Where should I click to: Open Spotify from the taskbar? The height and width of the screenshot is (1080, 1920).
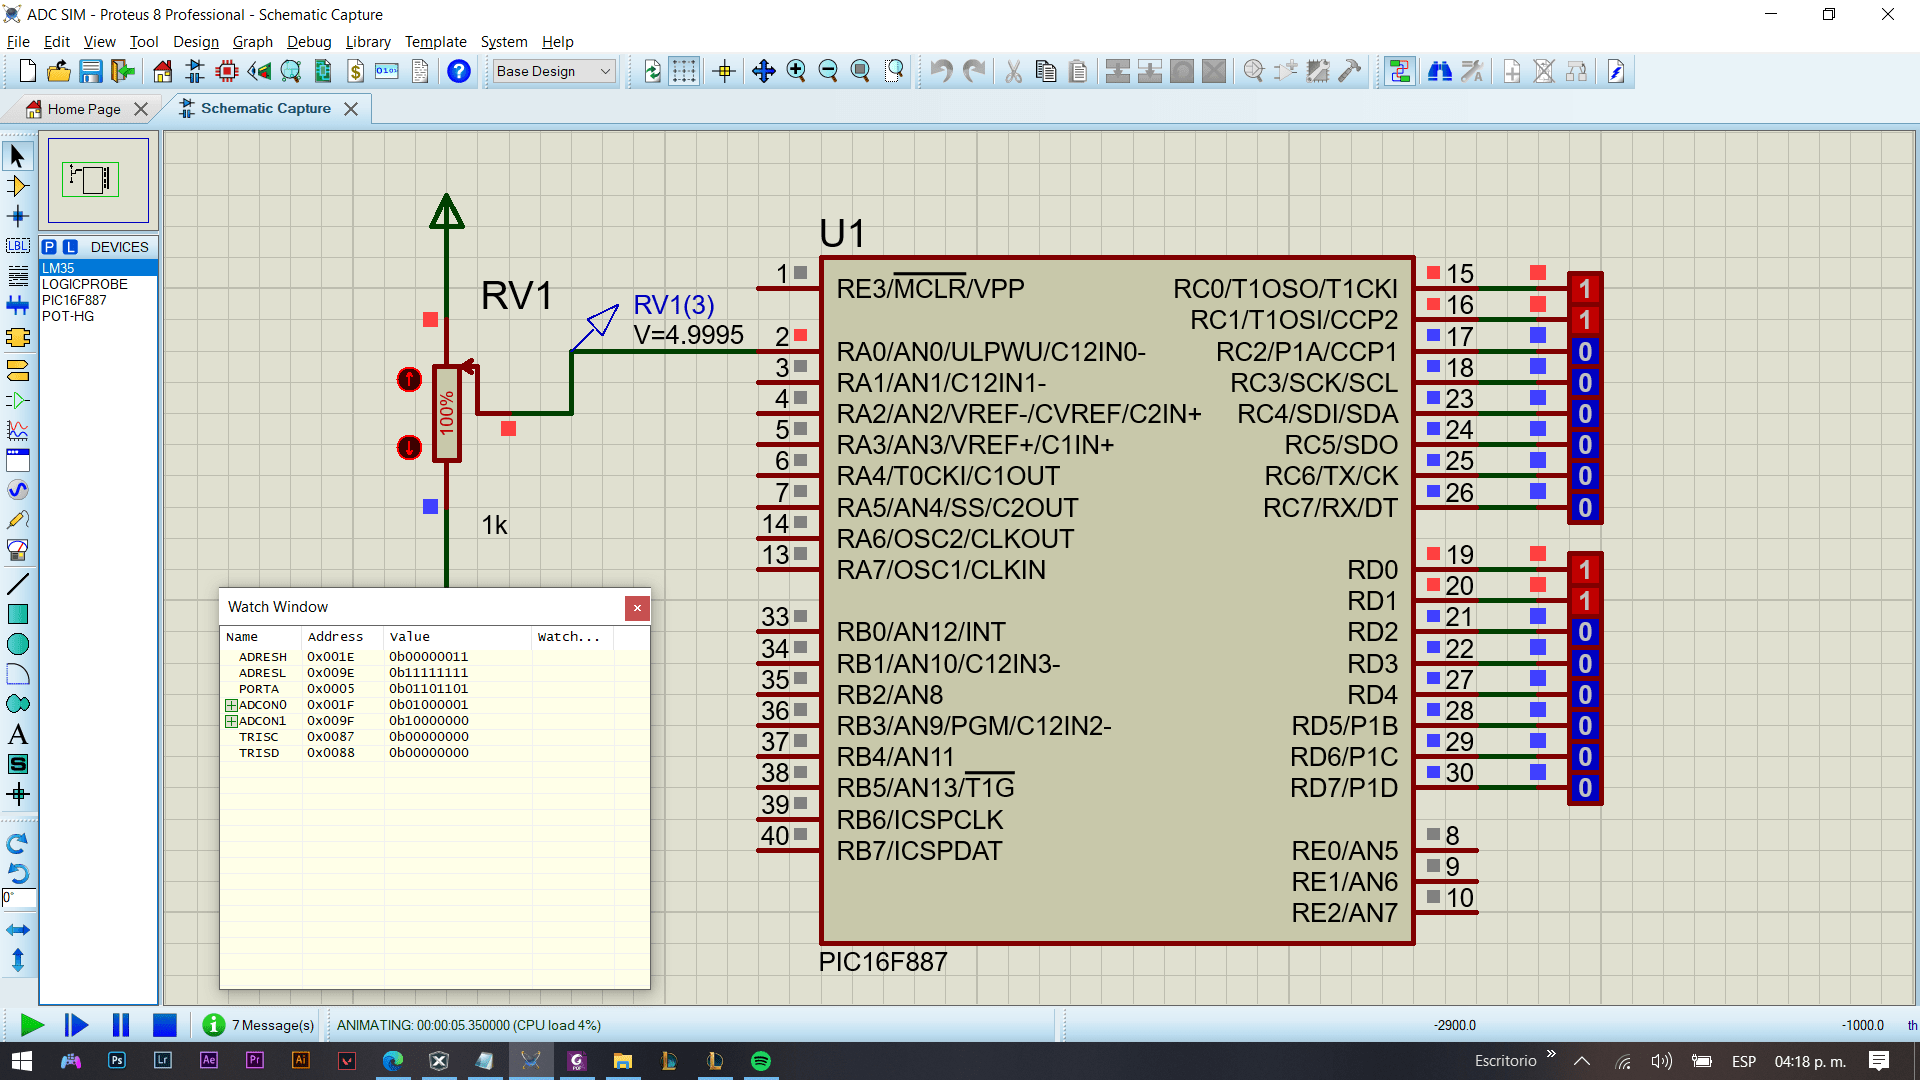point(761,1061)
